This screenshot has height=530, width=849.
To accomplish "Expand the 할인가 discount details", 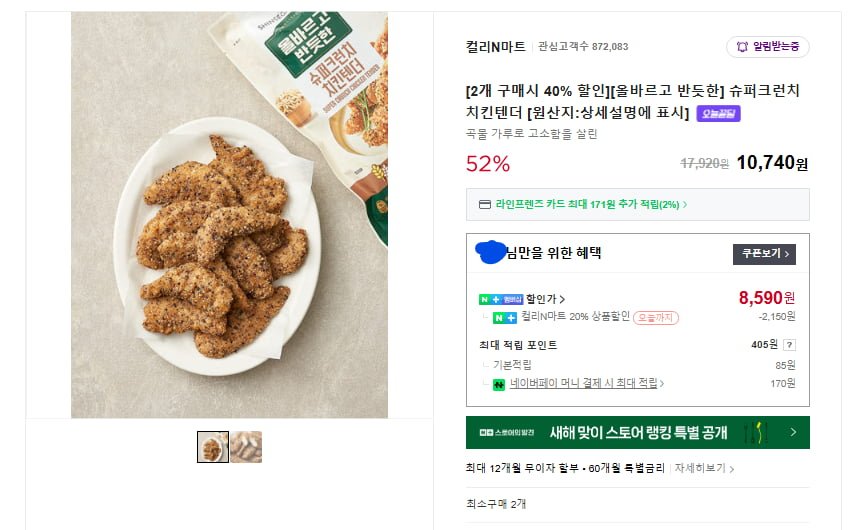I will 546,299.
